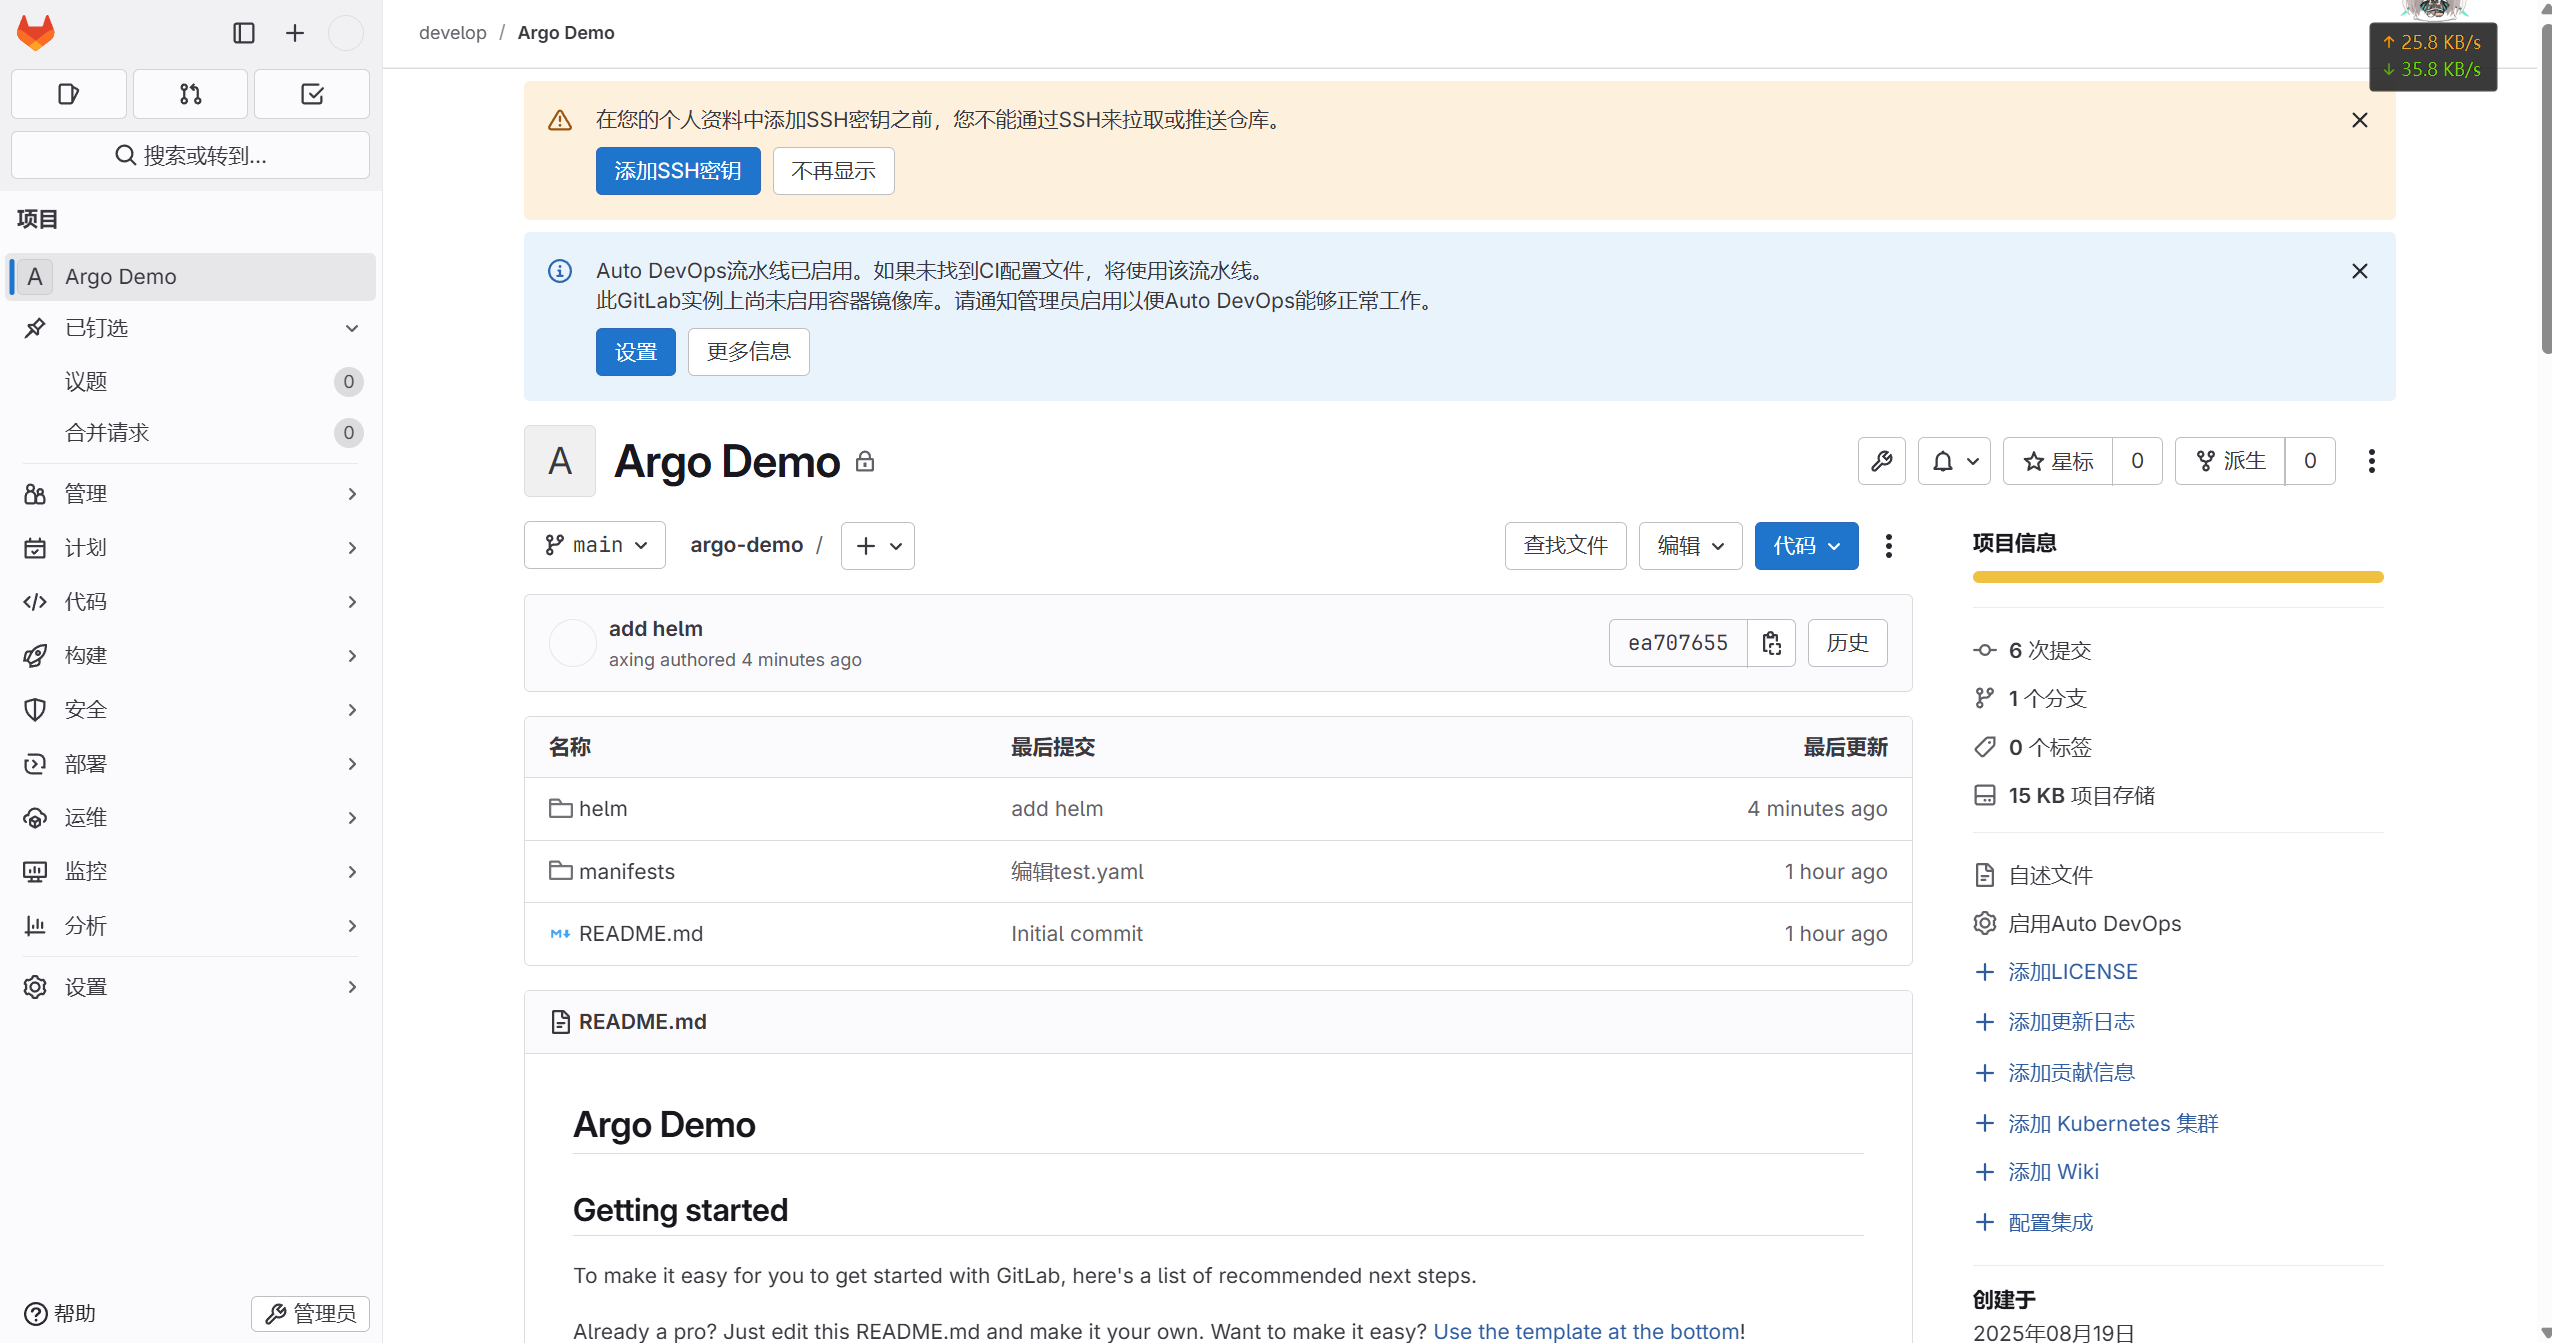The height and width of the screenshot is (1343, 2552).
Task: Click the 更多信息 button
Action: 748,352
